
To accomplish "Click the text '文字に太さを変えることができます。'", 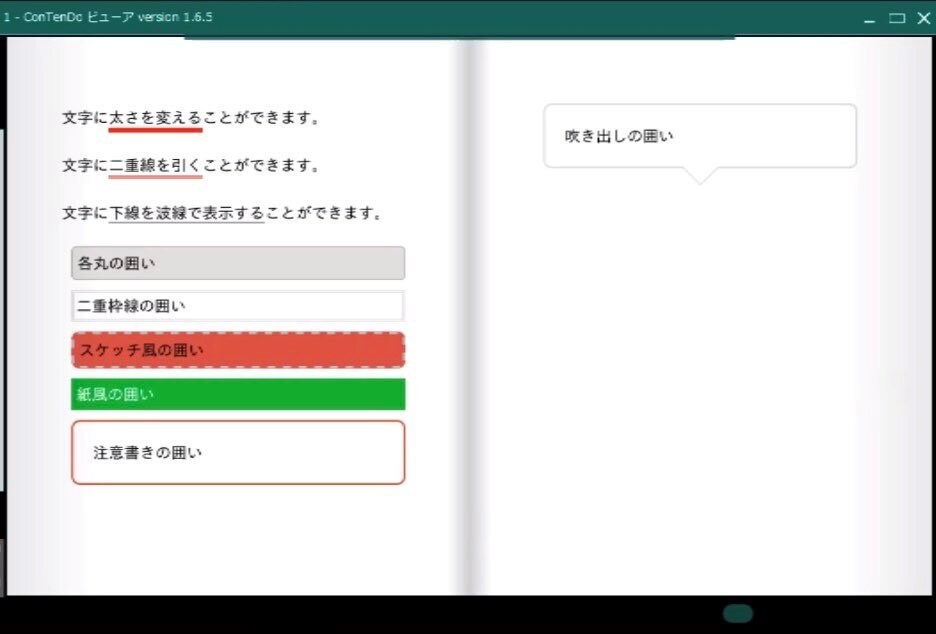I will pos(191,118).
